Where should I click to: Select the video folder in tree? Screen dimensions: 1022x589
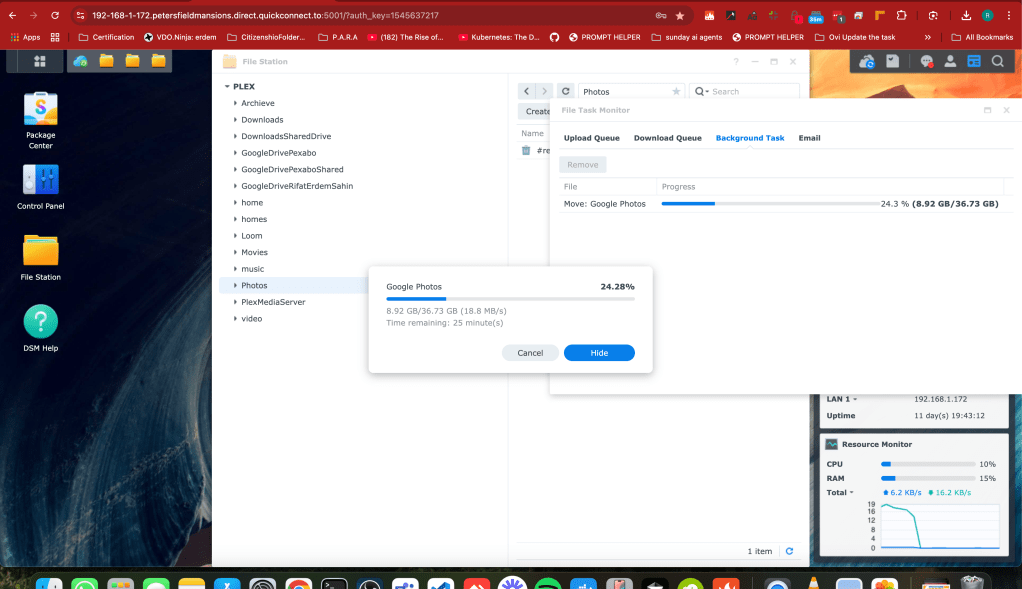pos(252,319)
